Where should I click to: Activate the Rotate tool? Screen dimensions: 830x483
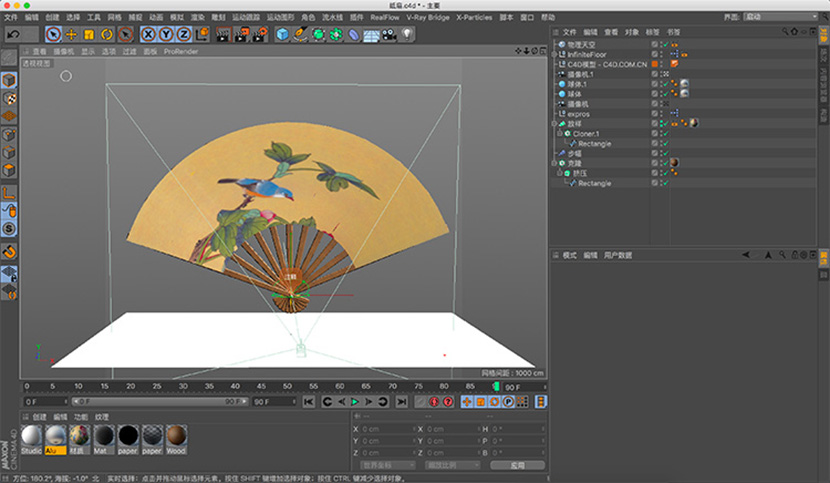tap(107, 34)
